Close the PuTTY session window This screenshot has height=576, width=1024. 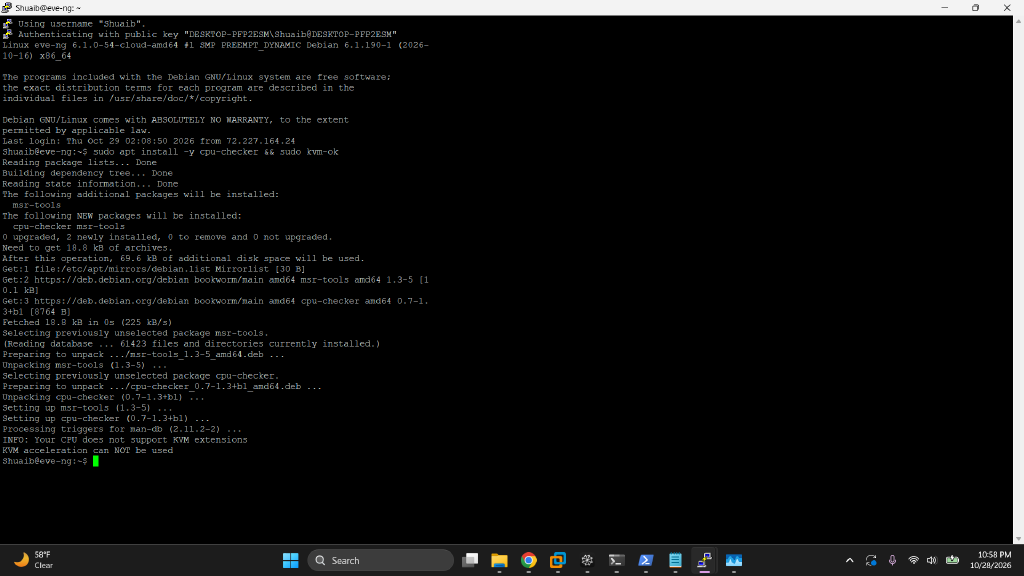point(1007,8)
